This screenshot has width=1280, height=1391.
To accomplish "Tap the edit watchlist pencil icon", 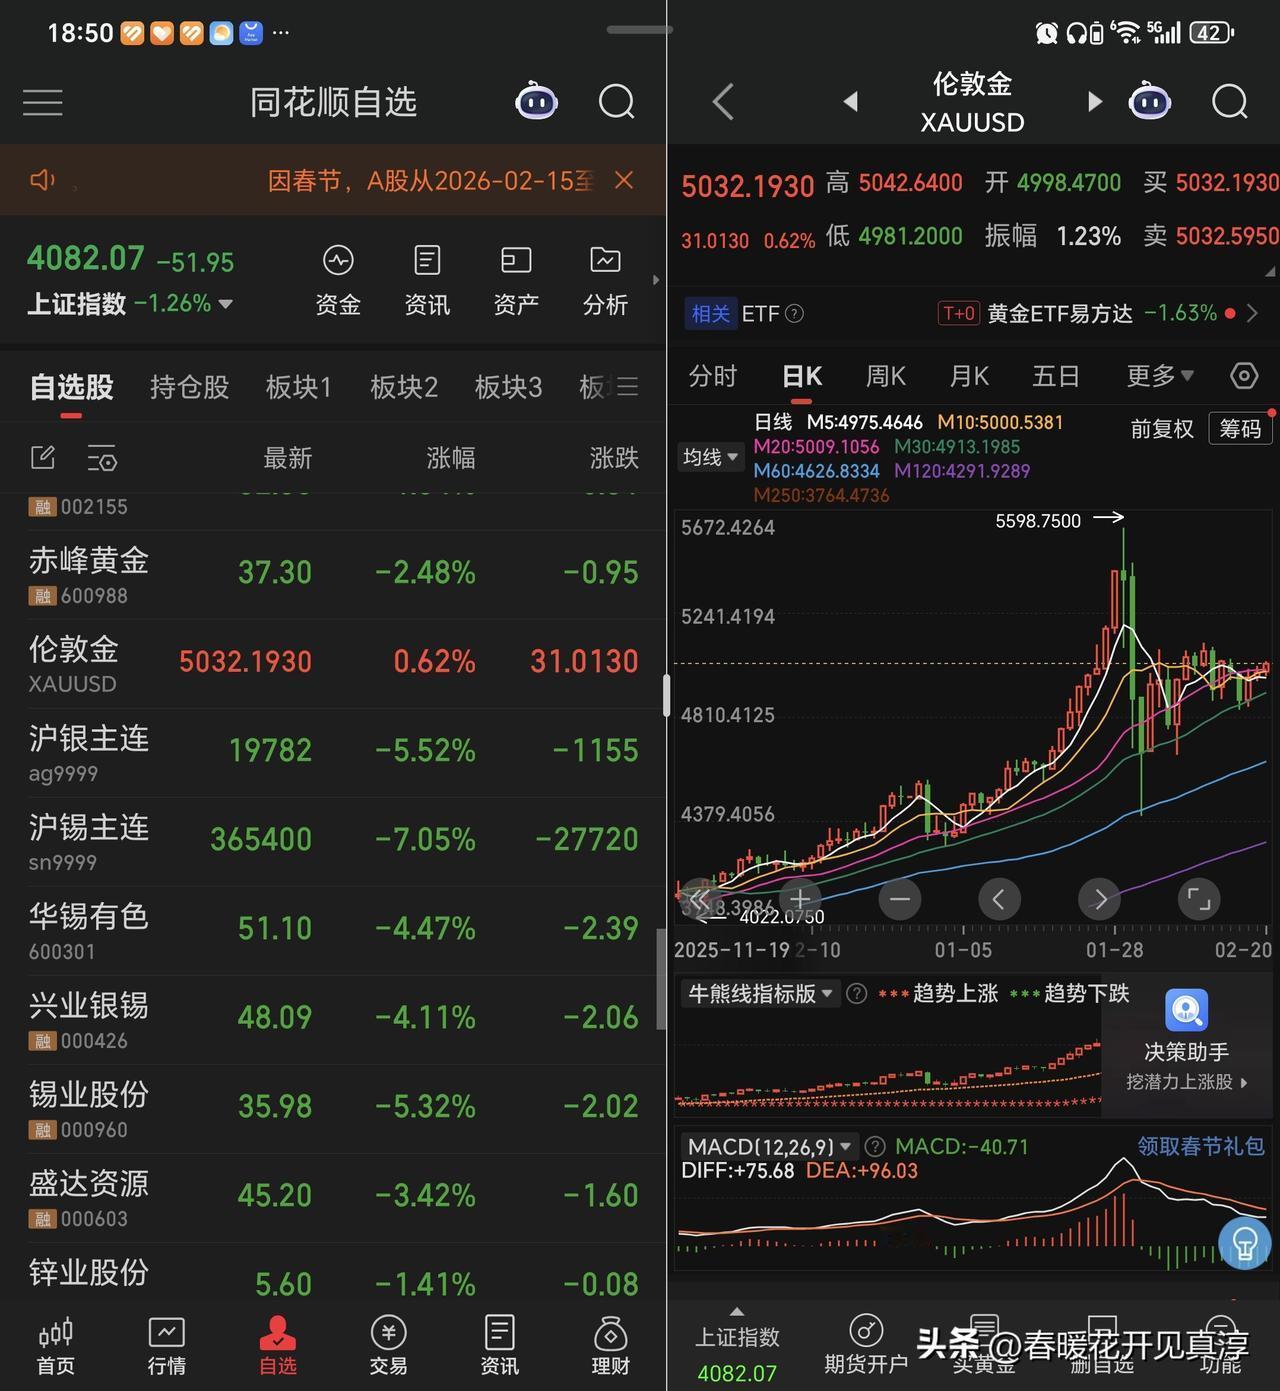I will point(43,458).
